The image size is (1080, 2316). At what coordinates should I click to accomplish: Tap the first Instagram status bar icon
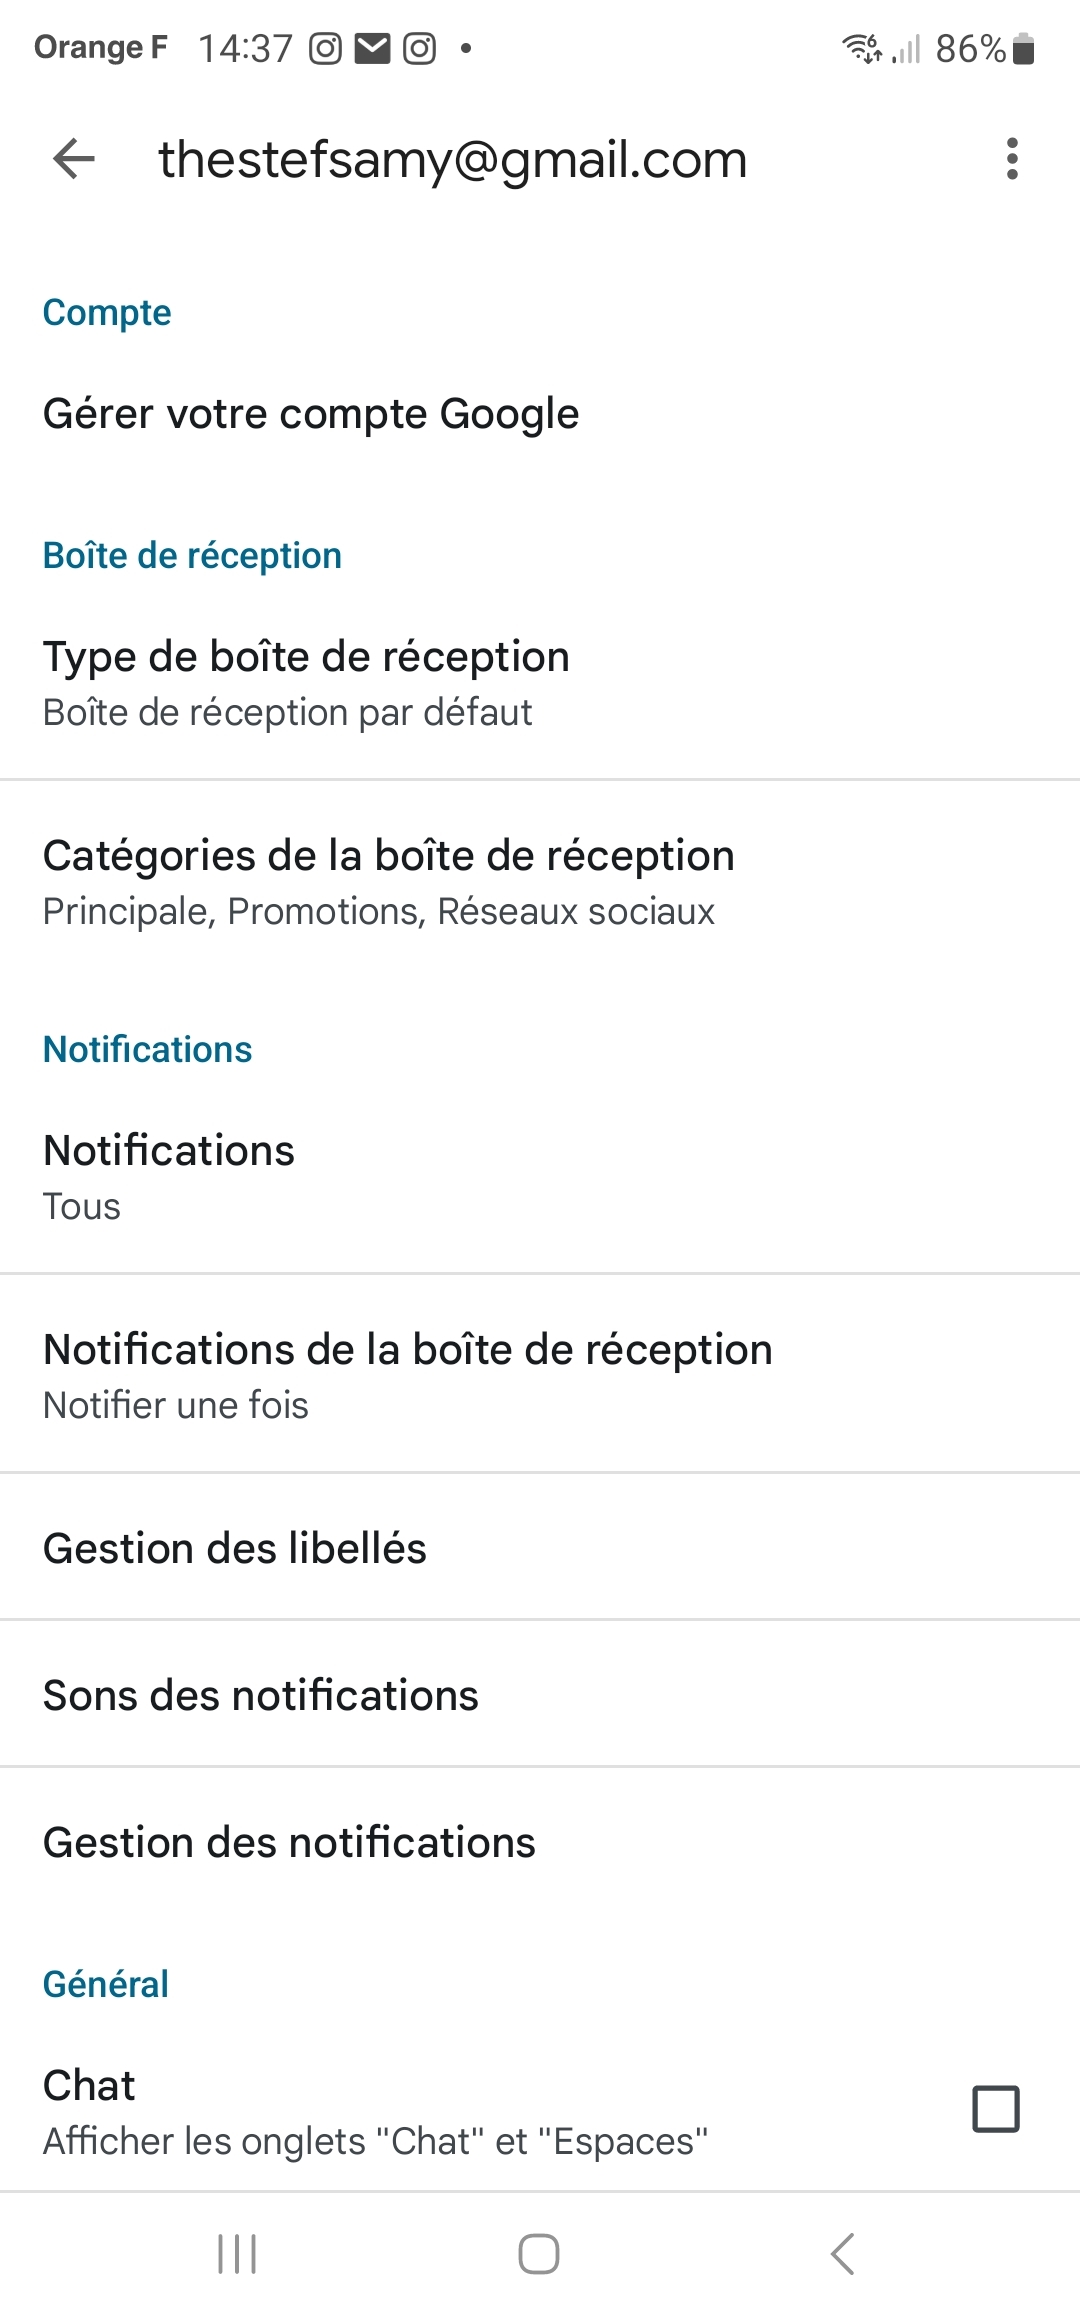[325, 48]
